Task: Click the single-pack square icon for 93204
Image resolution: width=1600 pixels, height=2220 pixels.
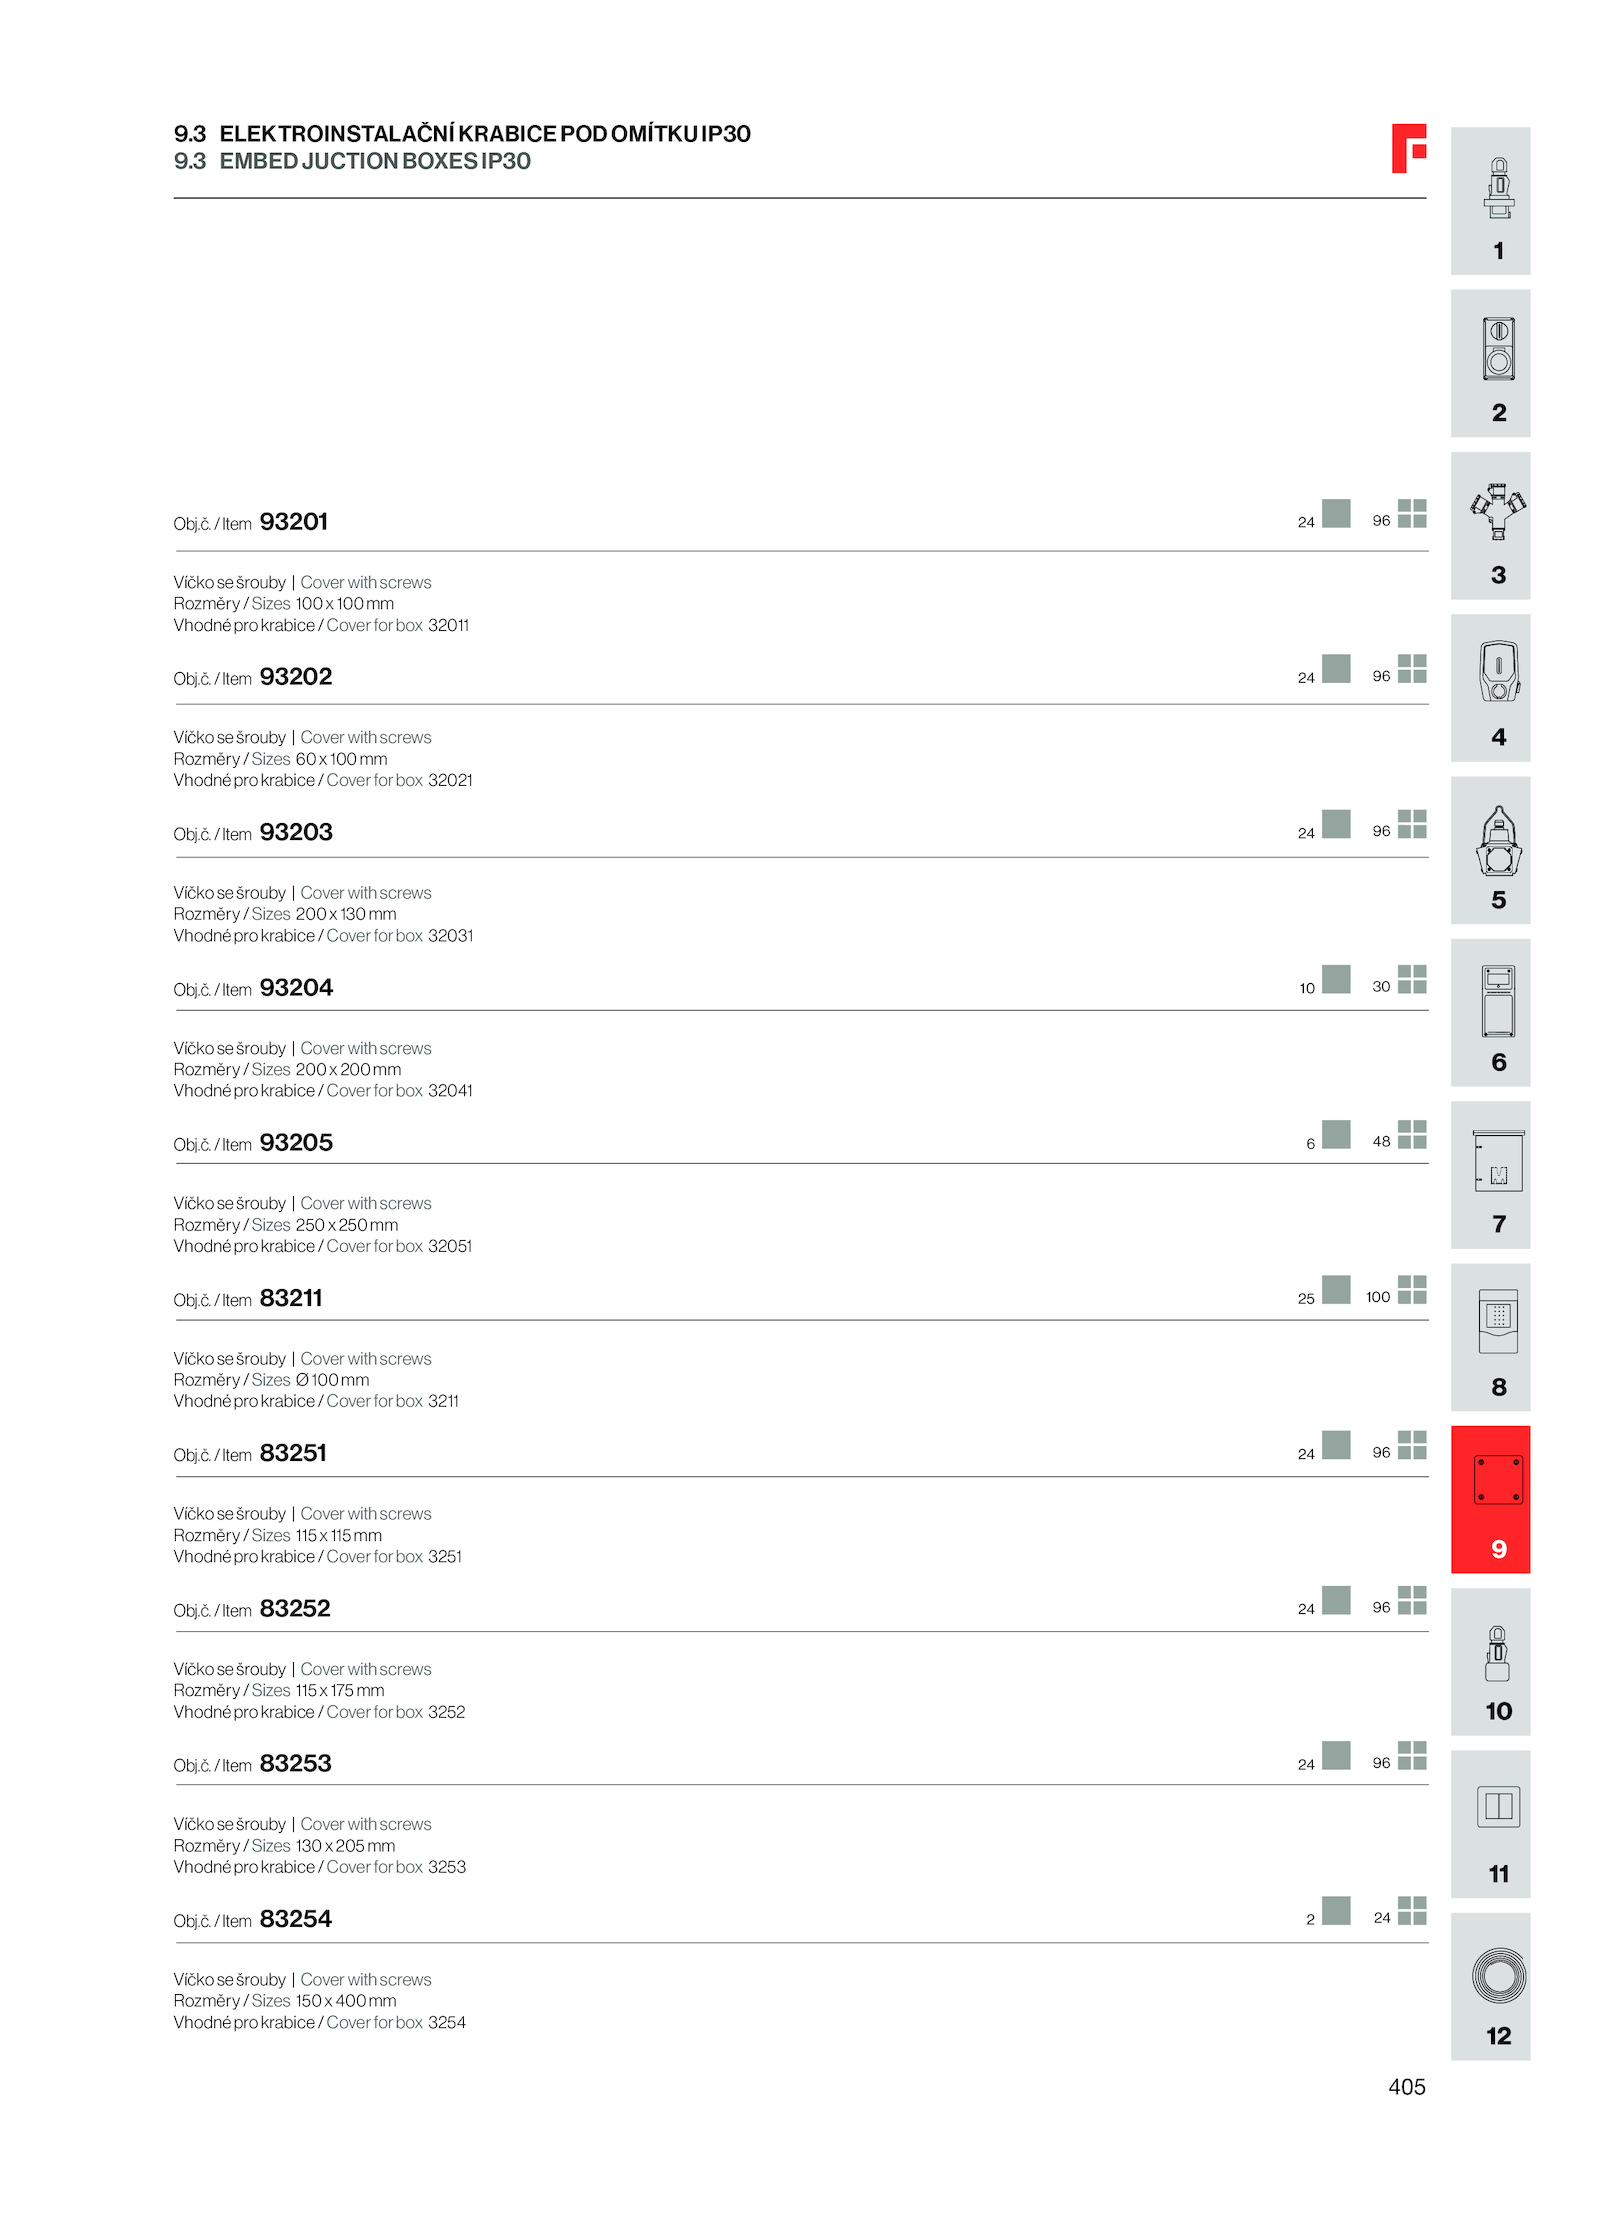Action: [x=1335, y=979]
